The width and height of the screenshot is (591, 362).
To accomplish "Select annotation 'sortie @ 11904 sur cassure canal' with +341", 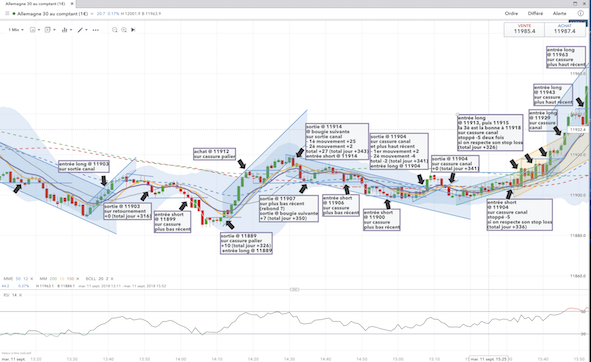I will coord(399,151).
